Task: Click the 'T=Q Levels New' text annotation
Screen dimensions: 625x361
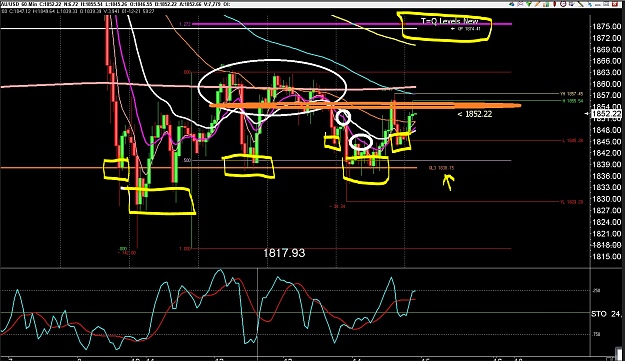Action: click(449, 21)
